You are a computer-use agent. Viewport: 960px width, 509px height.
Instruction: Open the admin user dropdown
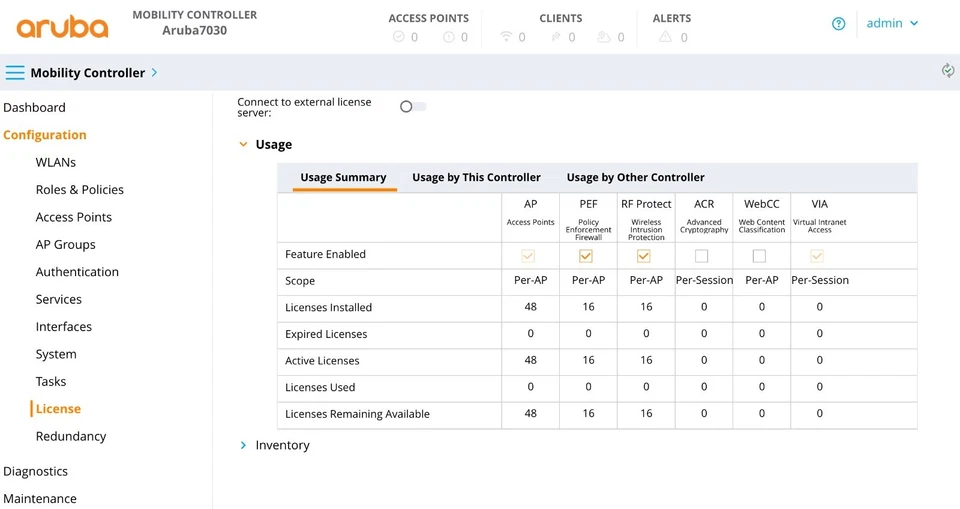tap(892, 23)
